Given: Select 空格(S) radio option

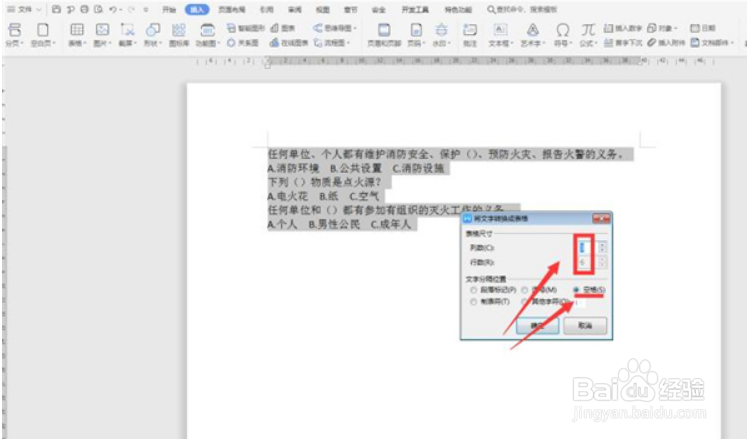Looking at the screenshot, I should point(589,290).
